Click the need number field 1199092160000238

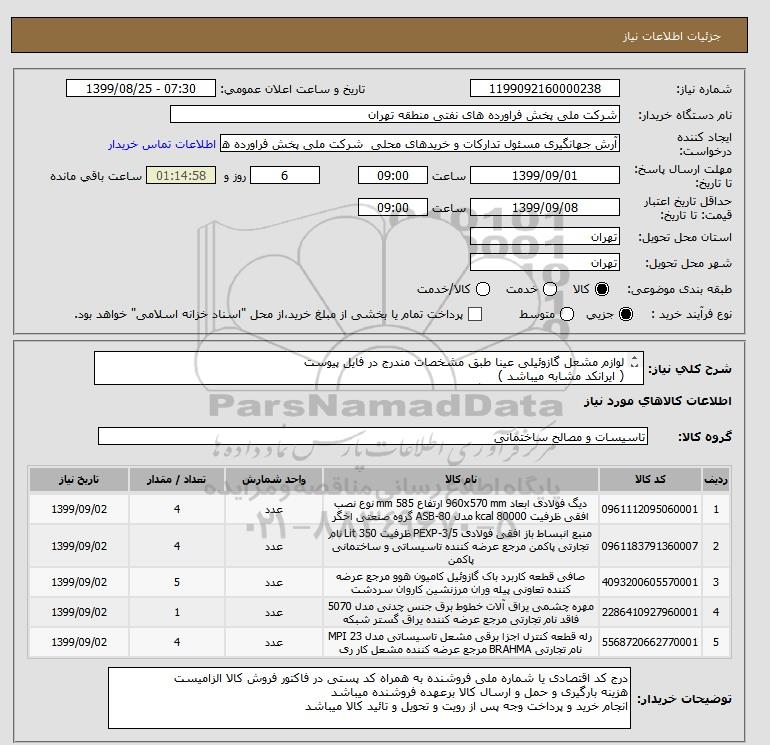(x=545, y=88)
